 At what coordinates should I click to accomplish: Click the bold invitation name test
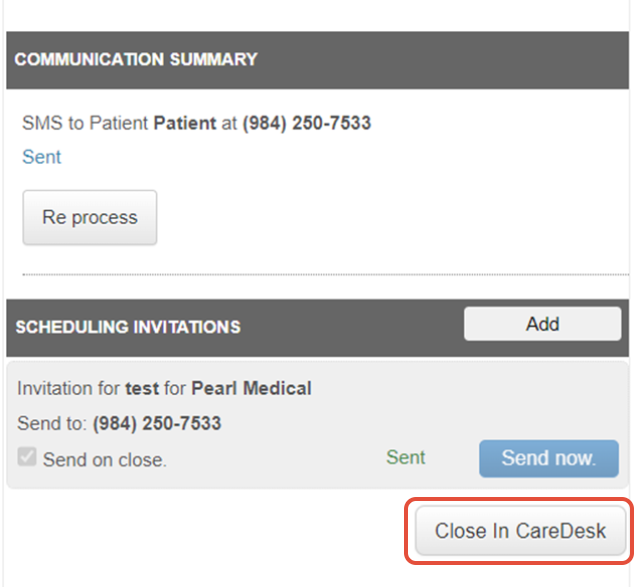tap(142, 388)
